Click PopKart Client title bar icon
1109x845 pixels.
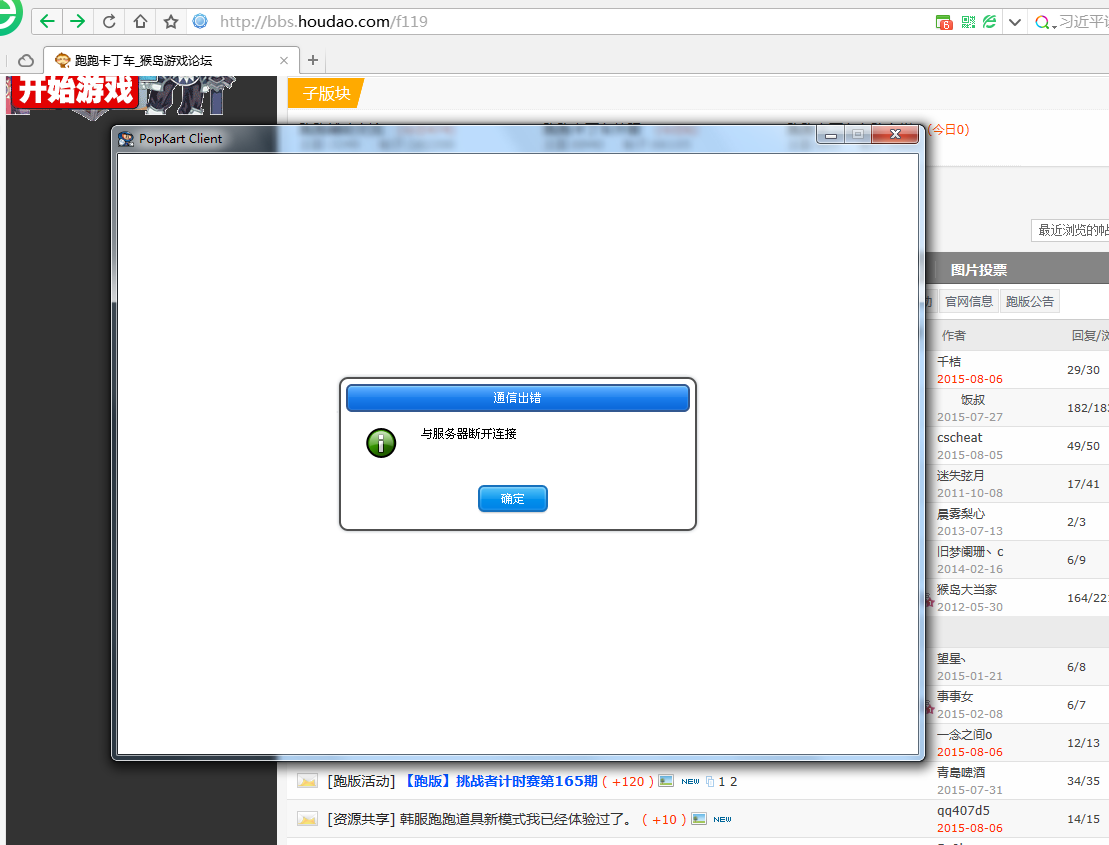coord(126,139)
